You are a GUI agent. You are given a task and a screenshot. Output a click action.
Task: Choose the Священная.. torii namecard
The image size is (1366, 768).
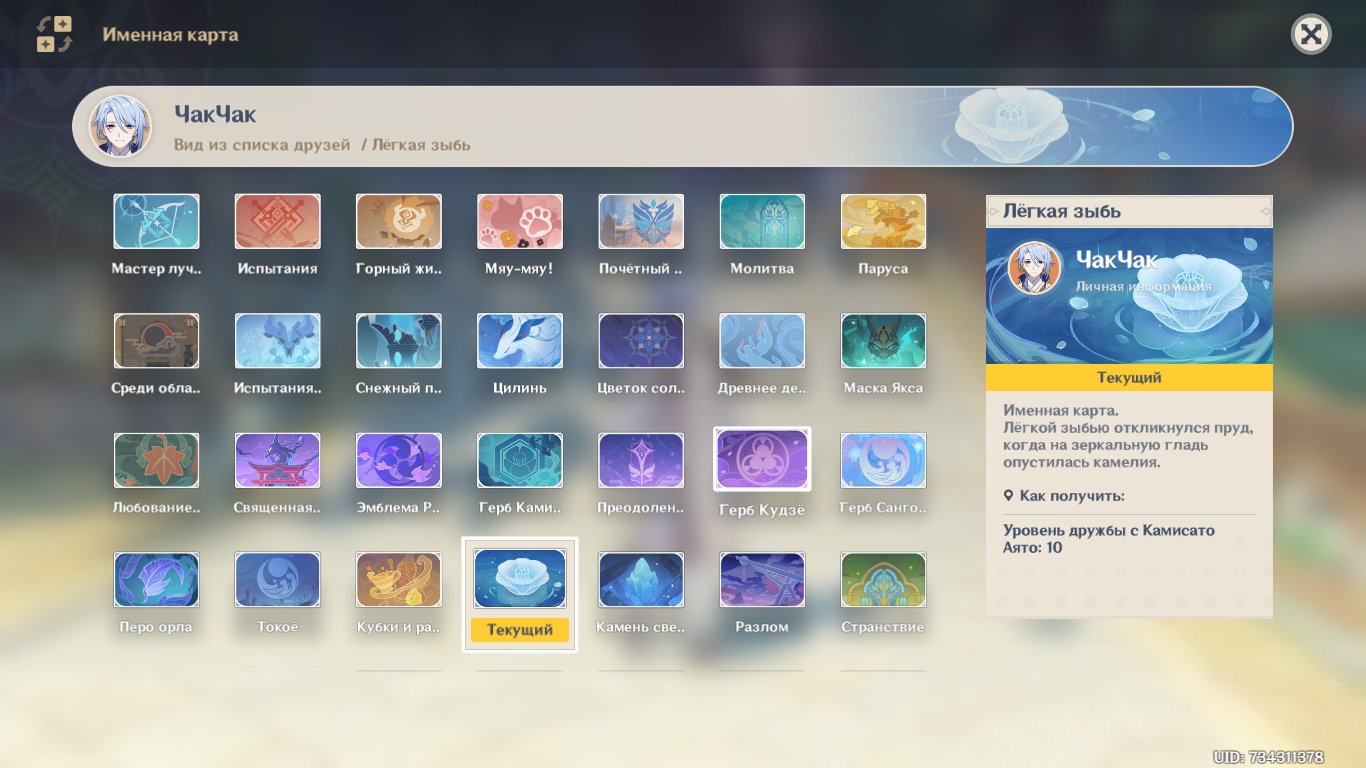pyautogui.click(x=277, y=460)
